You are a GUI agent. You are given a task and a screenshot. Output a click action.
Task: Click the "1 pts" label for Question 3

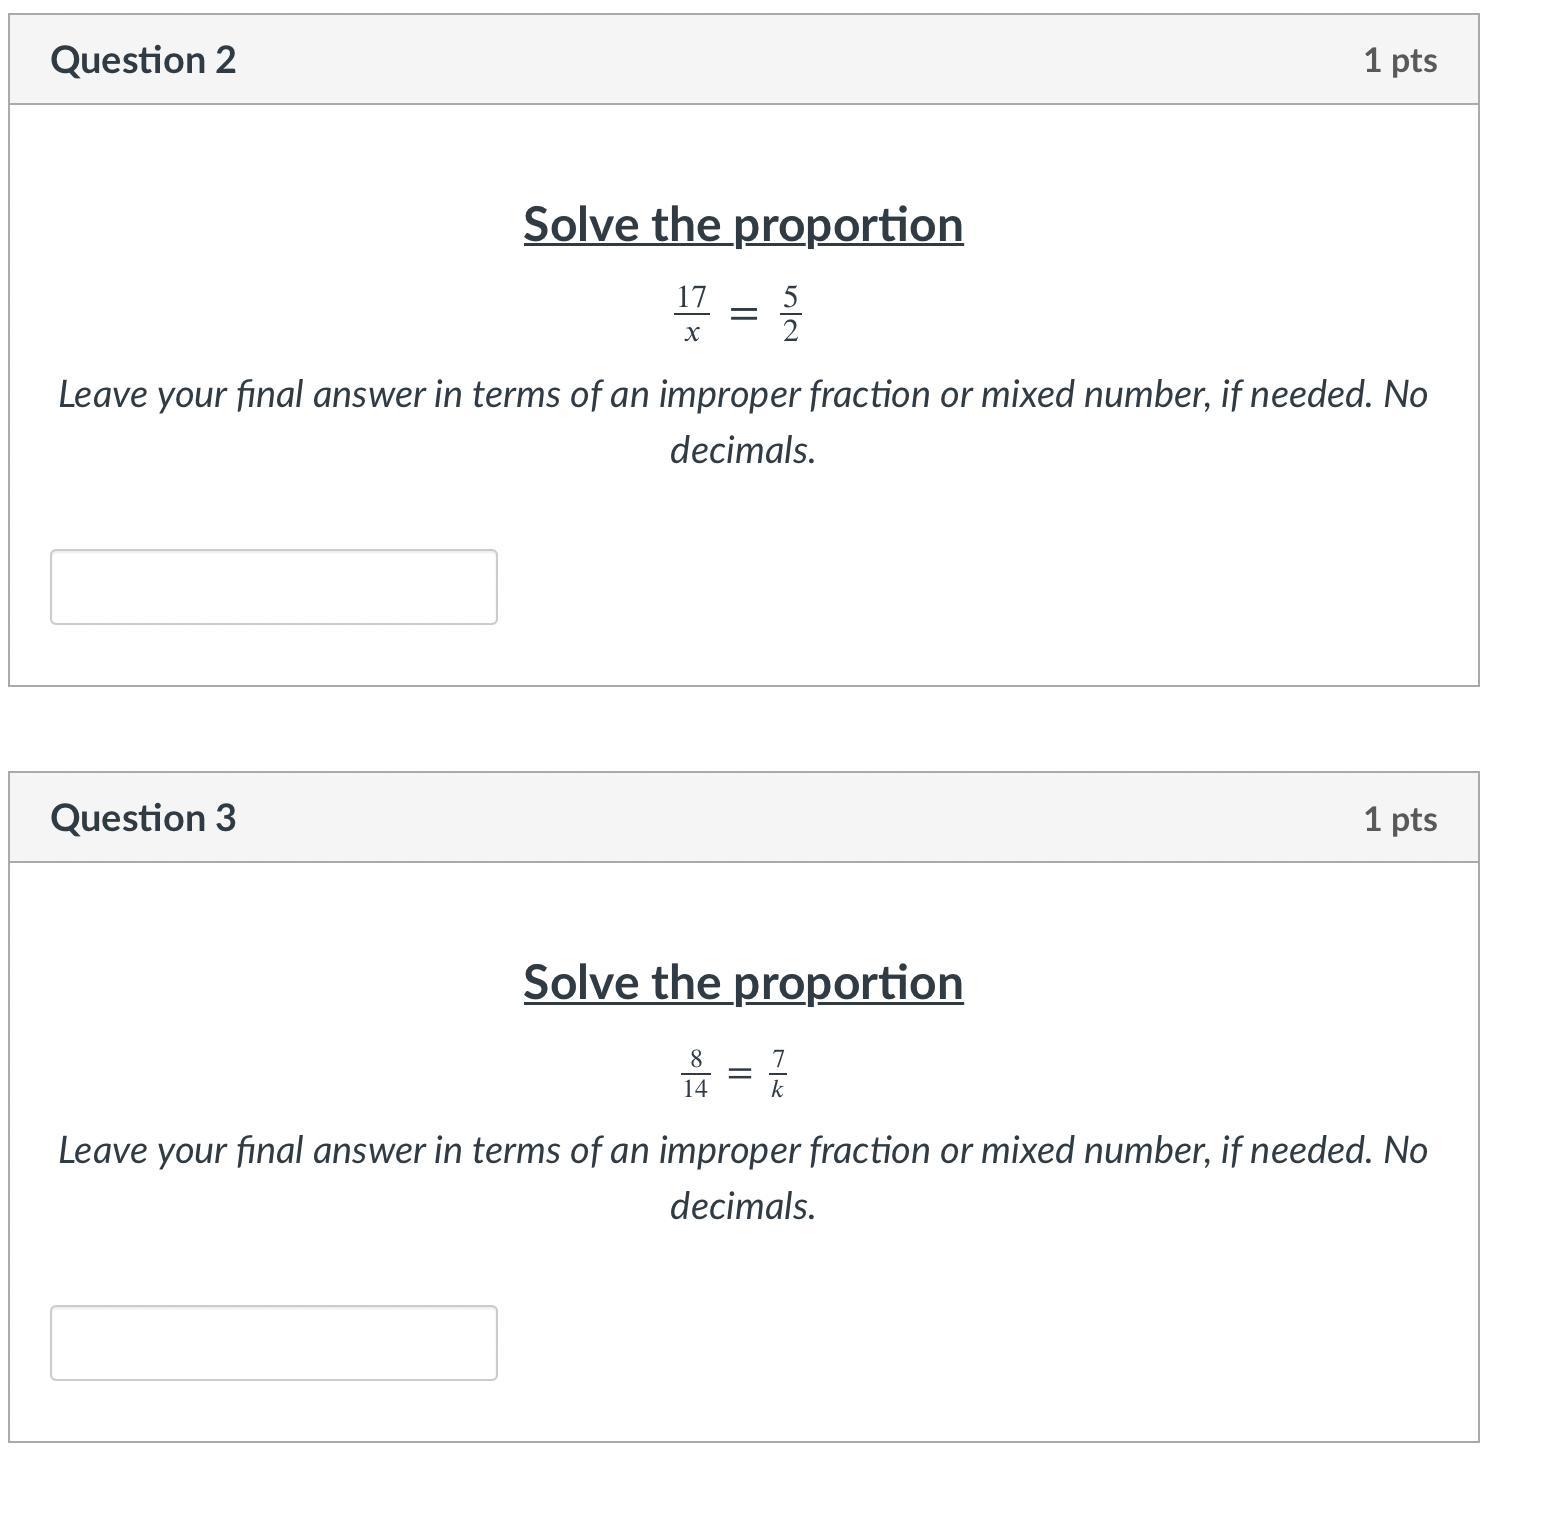tap(1400, 819)
